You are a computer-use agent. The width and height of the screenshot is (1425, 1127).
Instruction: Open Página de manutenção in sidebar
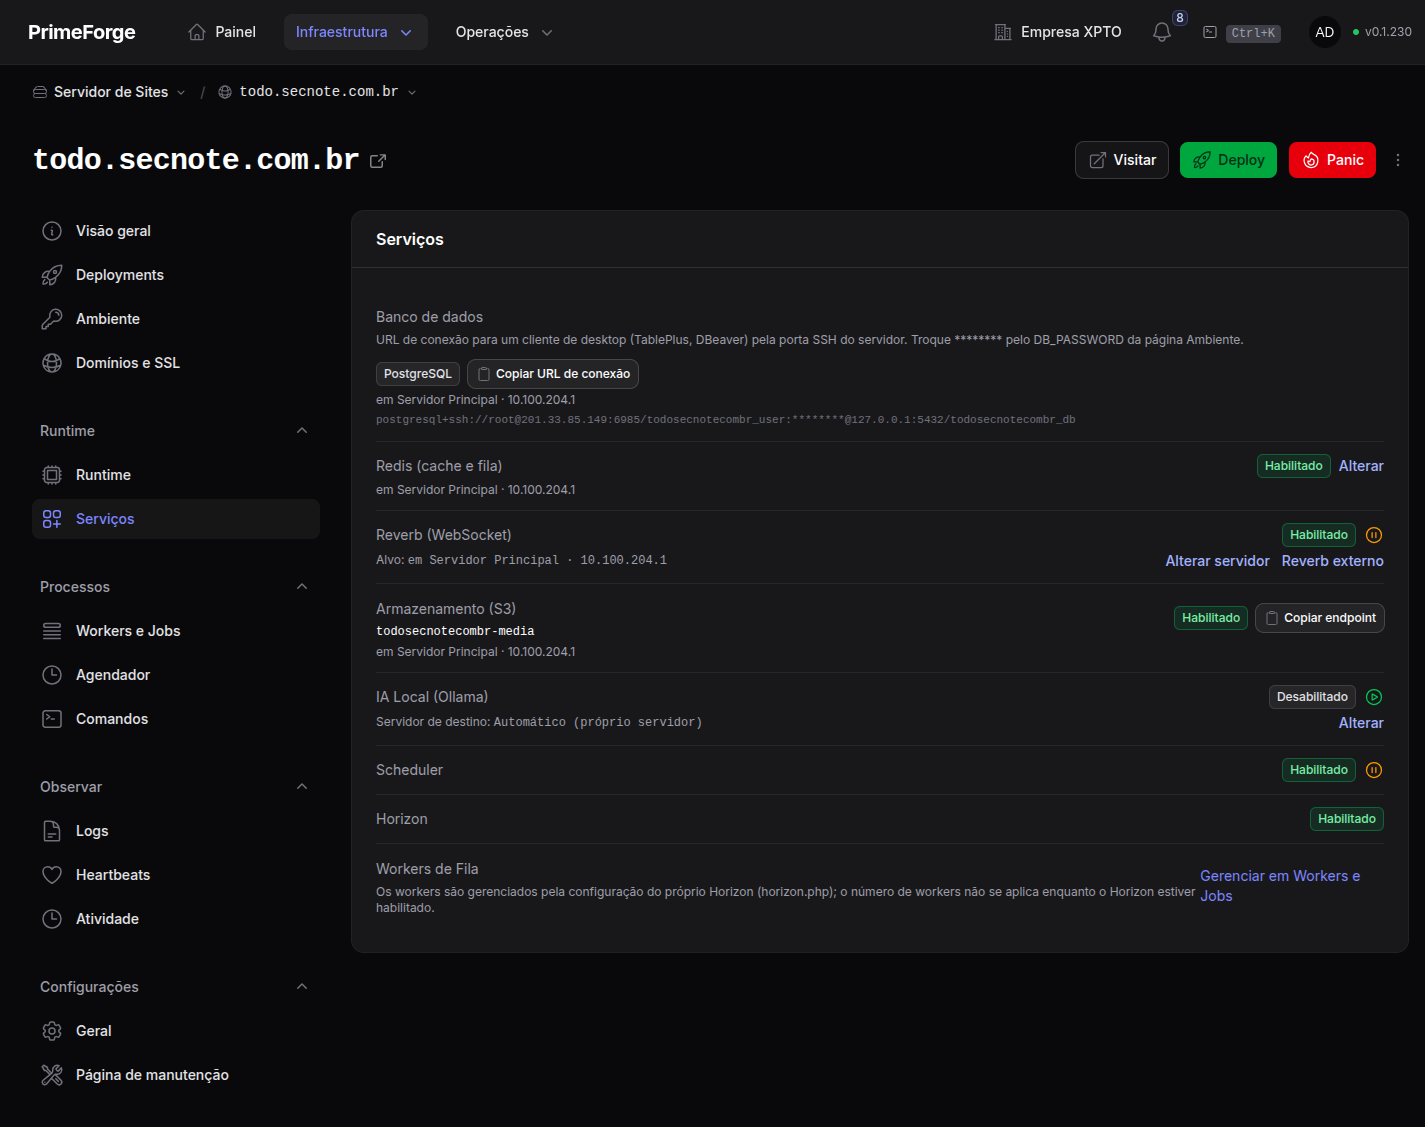pos(176,1075)
